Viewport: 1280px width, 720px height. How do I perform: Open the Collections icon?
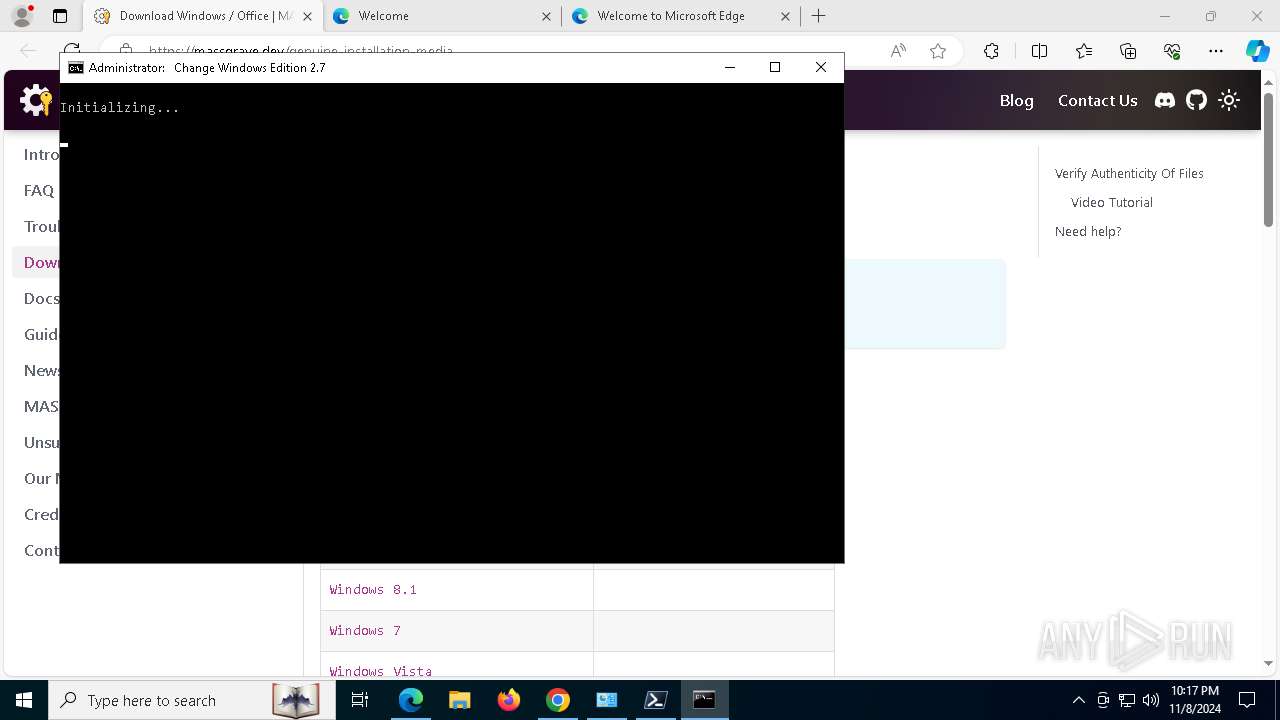coord(1128,51)
